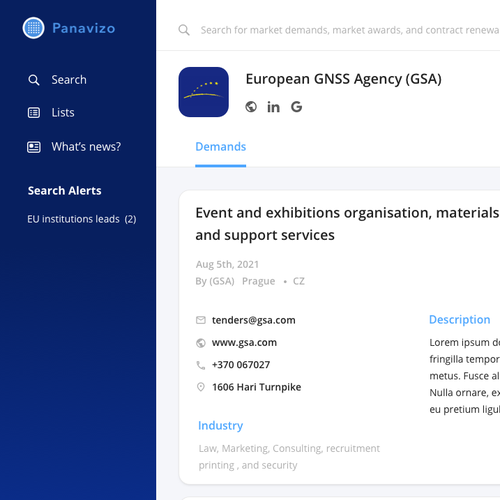Screen dimensions: 500x500
Task: Click the envelope icon next to tenders@gsa.com
Action: (x=201, y=320)
